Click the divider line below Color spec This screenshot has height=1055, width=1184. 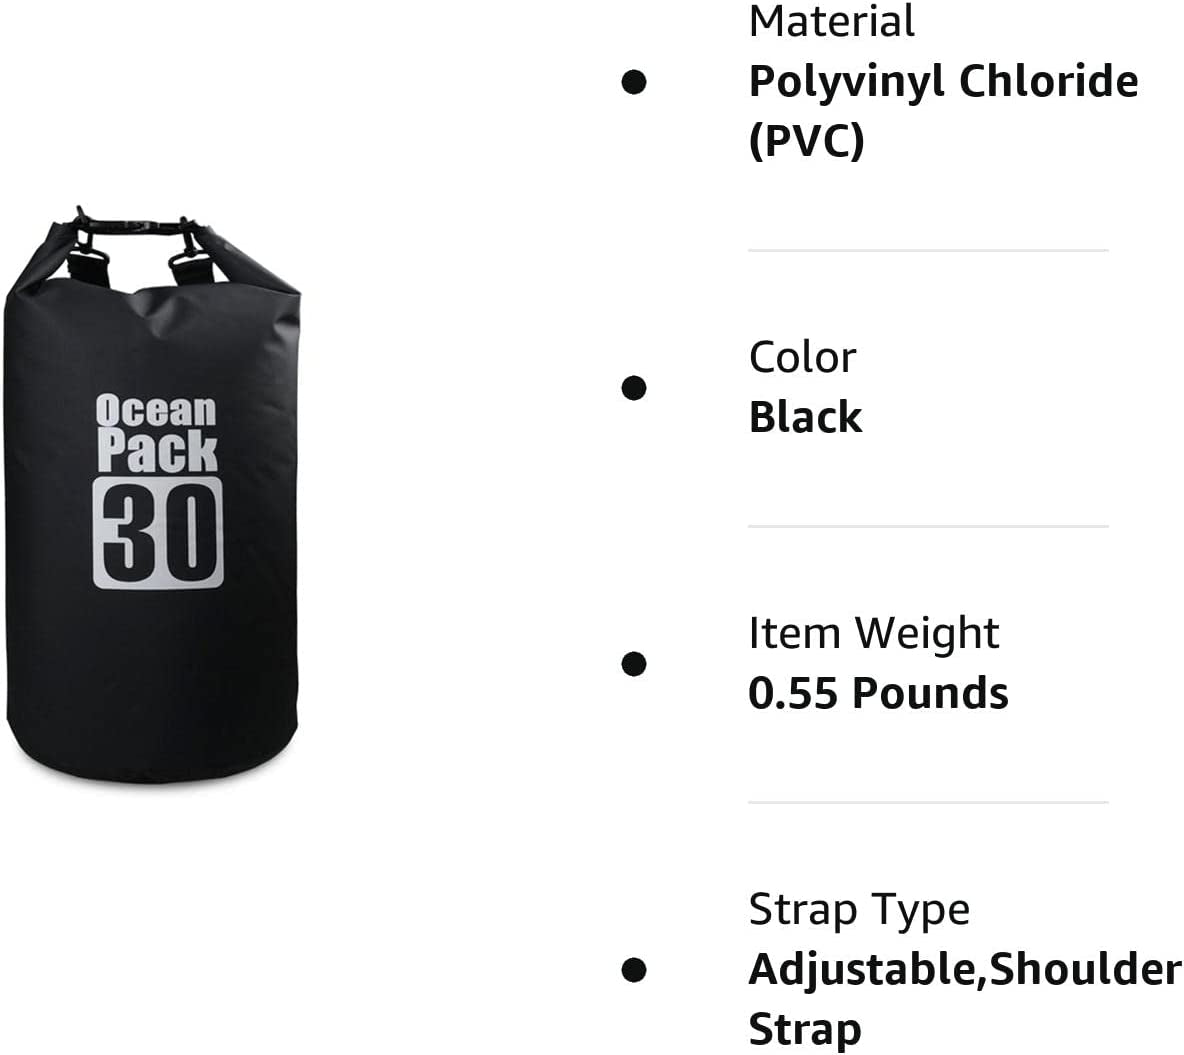coord(928,526)
